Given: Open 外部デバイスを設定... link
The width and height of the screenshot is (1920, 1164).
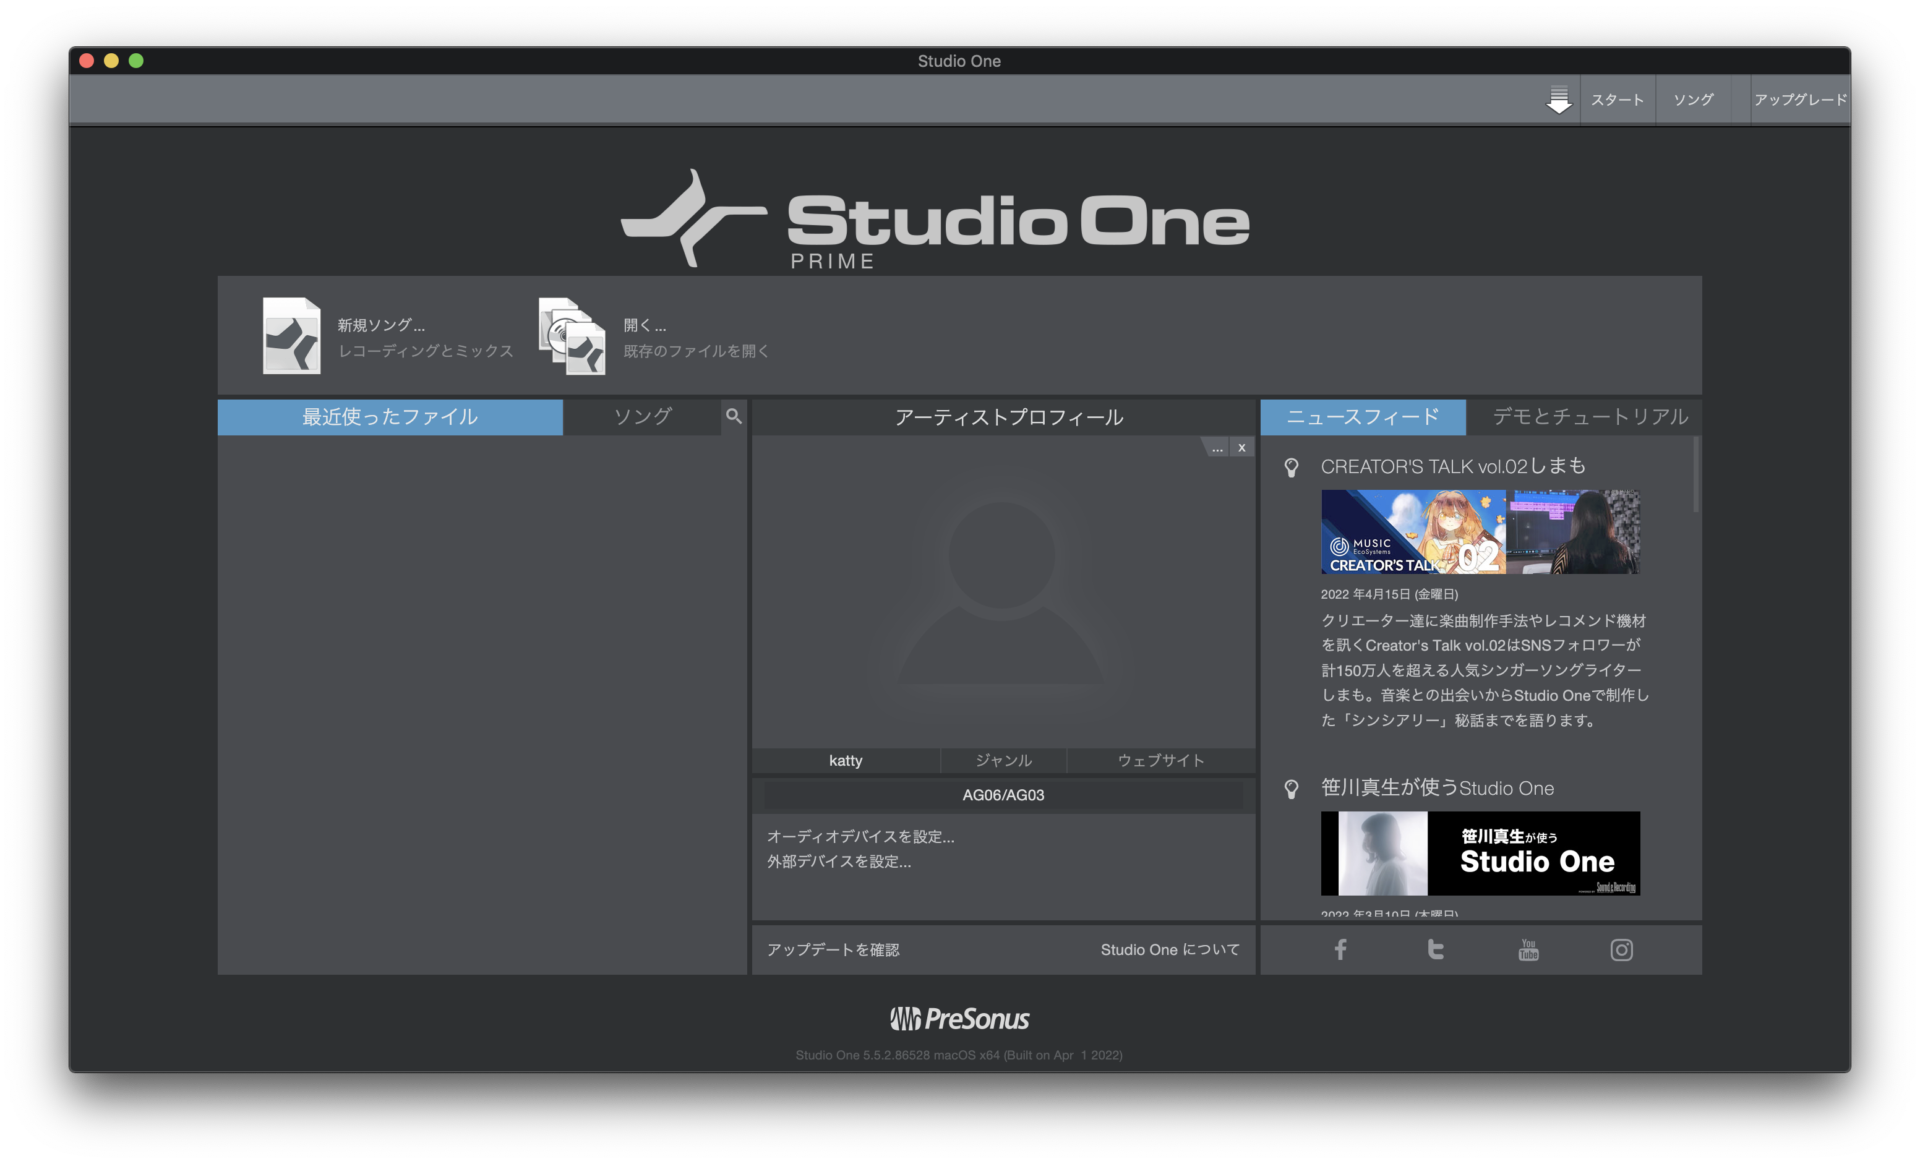Looking at the screenshot, I should pos(839,862).
